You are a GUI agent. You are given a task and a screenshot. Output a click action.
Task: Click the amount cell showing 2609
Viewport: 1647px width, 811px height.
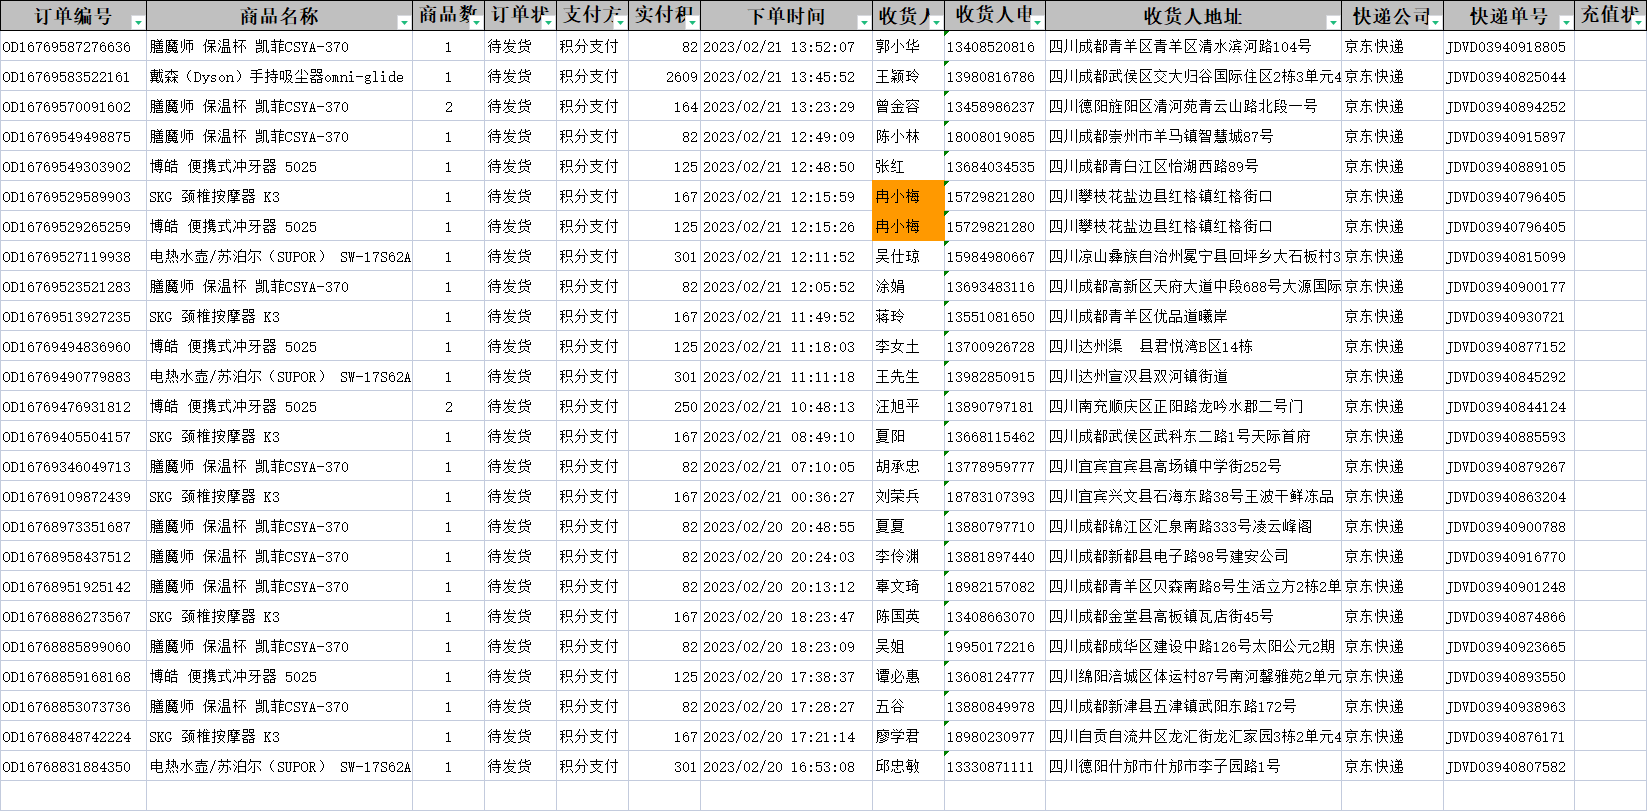coord(664,77)
